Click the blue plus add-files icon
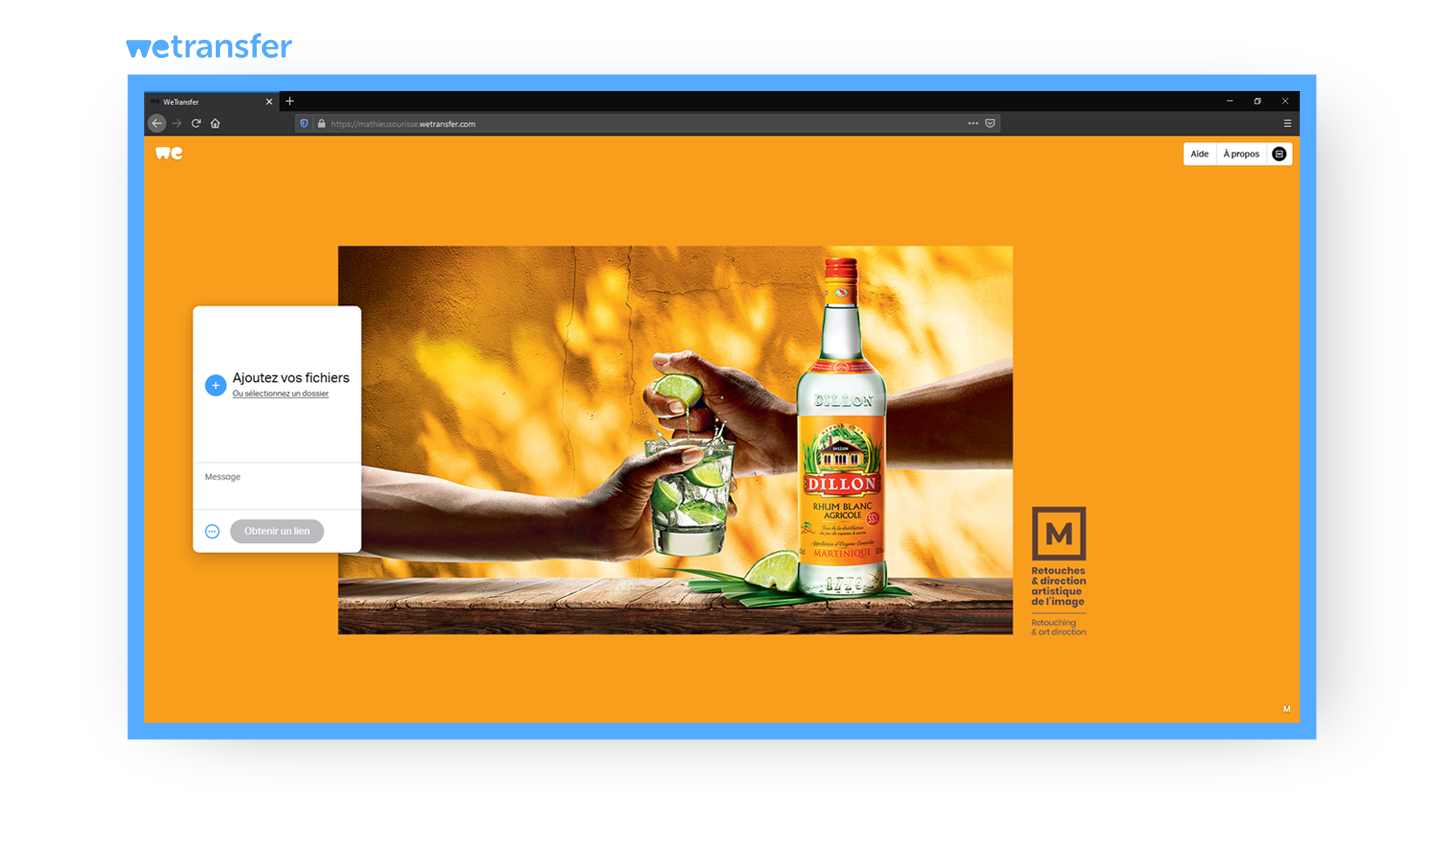The height and width of the screenshot is (856, 1444). pos(215,385)
